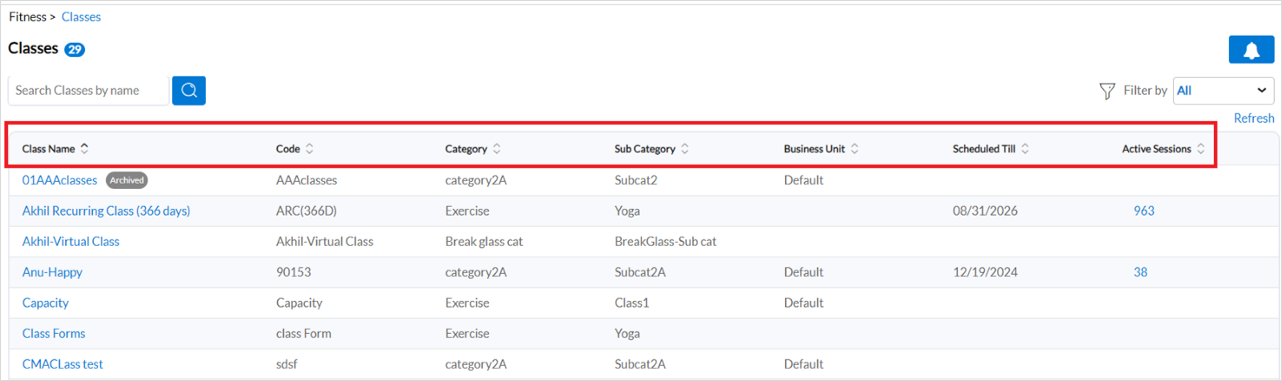1282x381 pixels.
Task: Sort by Sub Category column arrows
Action: pos(685,149)
